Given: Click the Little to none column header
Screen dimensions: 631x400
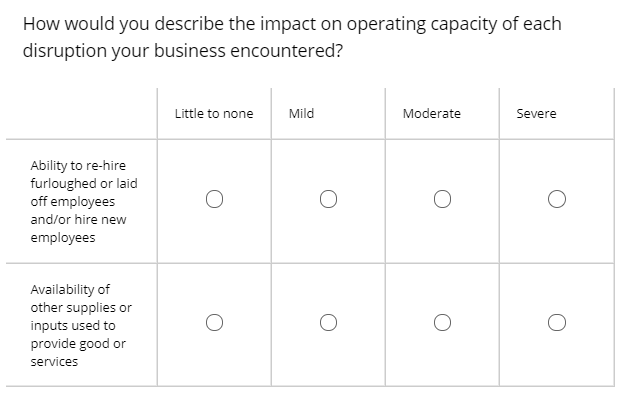Looking at the screenshot, I should click(x=214, y=114).
